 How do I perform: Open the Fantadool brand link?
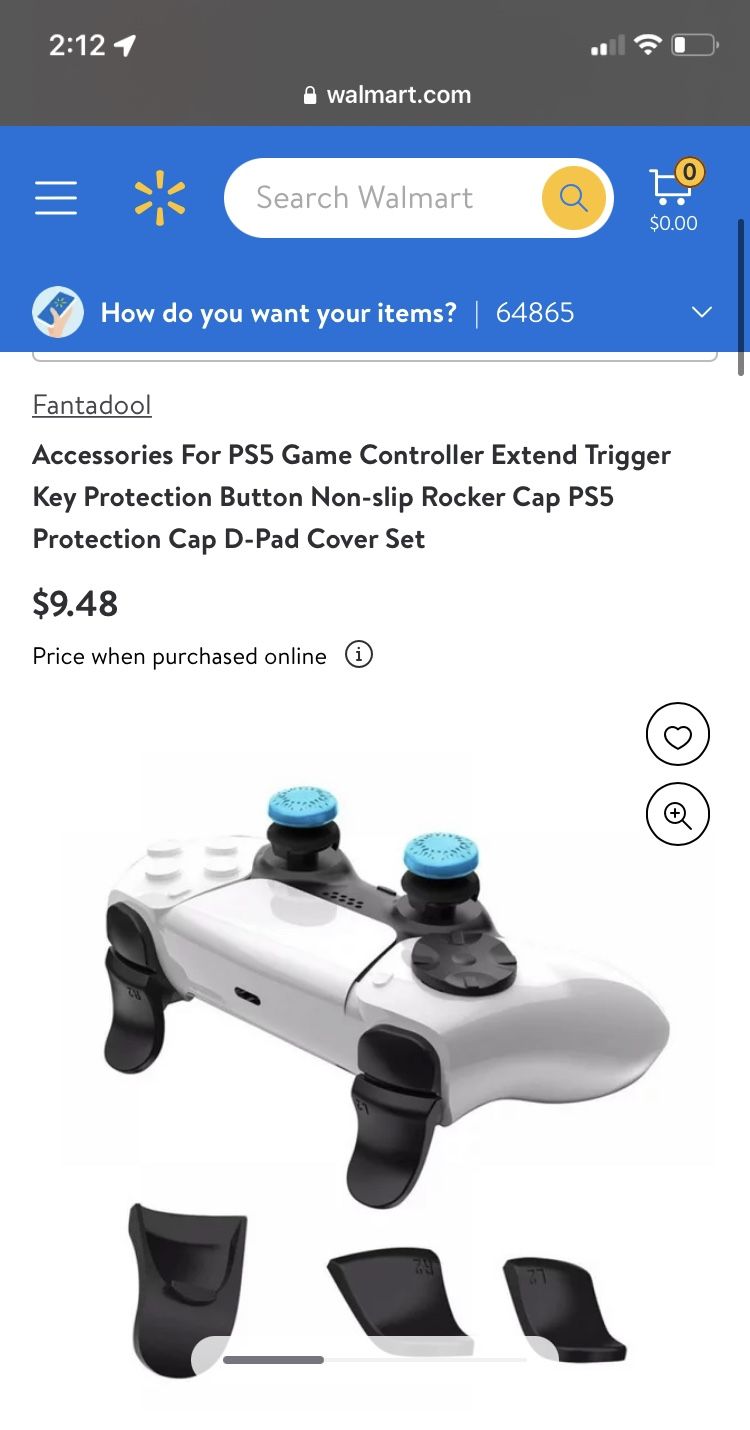click(92, 405)
